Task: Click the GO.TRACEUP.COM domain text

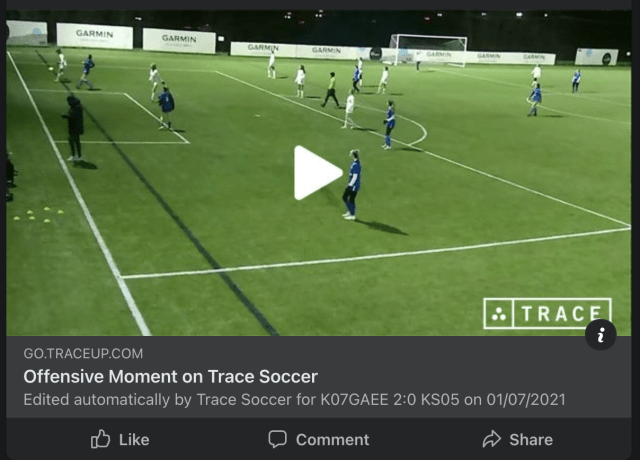Action: [83, 353]
